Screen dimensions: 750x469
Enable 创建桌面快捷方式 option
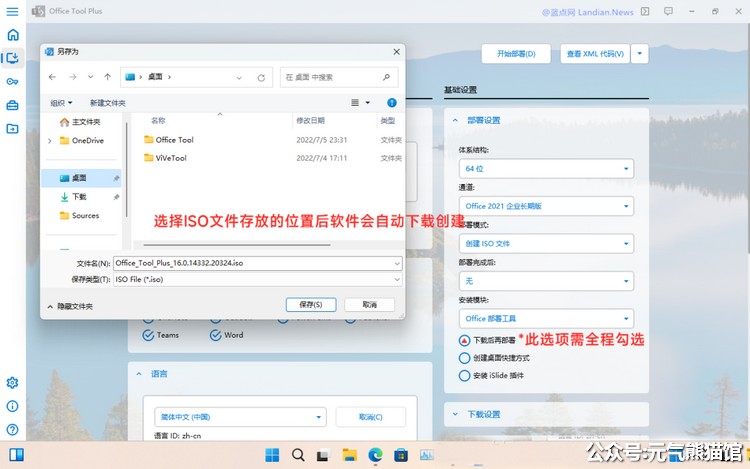464,358
